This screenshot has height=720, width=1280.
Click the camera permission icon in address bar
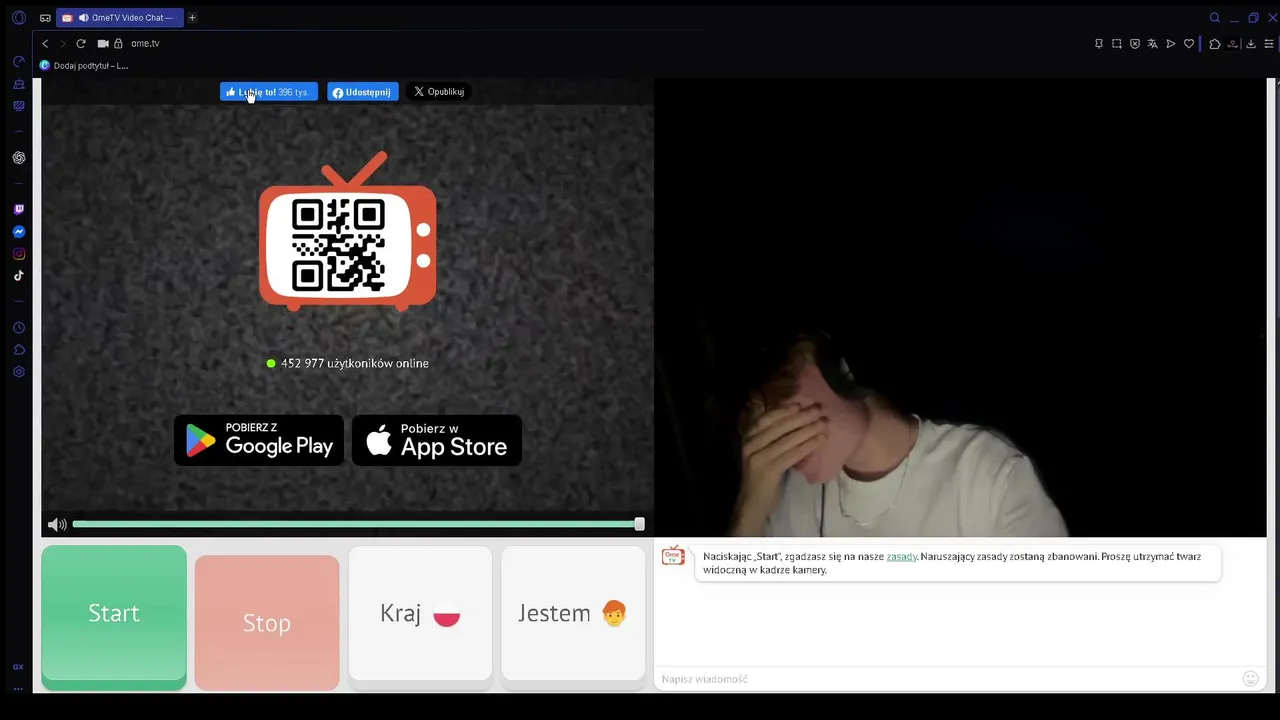[103, 44]
